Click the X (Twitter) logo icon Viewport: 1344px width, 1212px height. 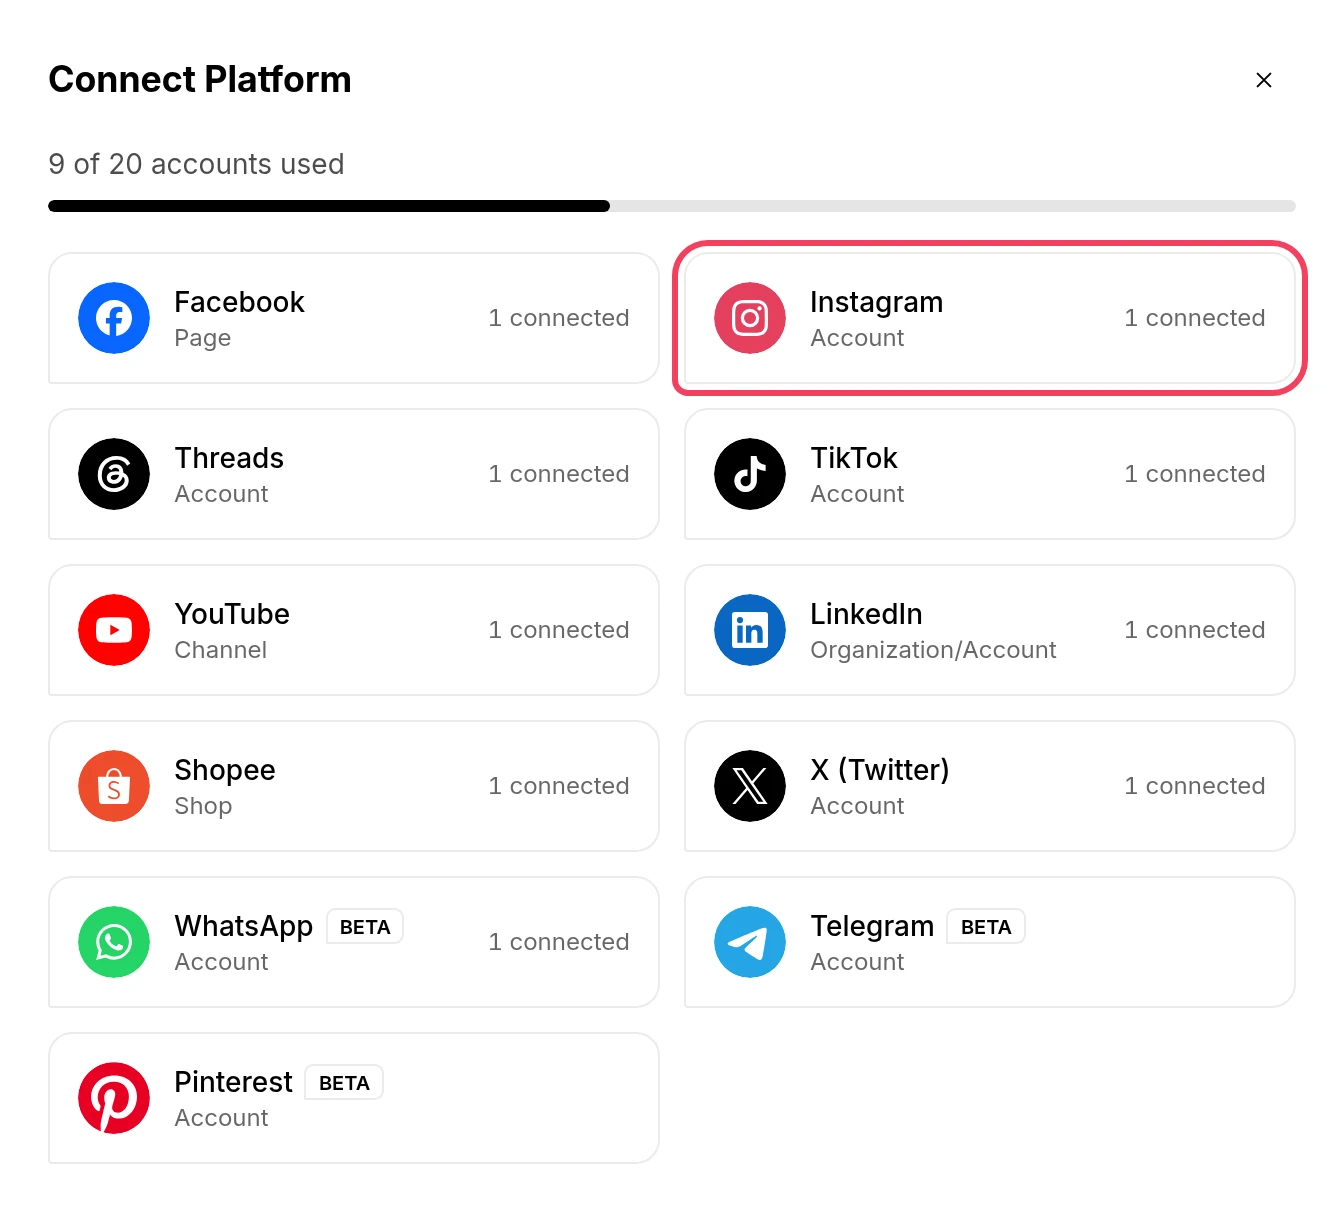[x=750, y=786]
